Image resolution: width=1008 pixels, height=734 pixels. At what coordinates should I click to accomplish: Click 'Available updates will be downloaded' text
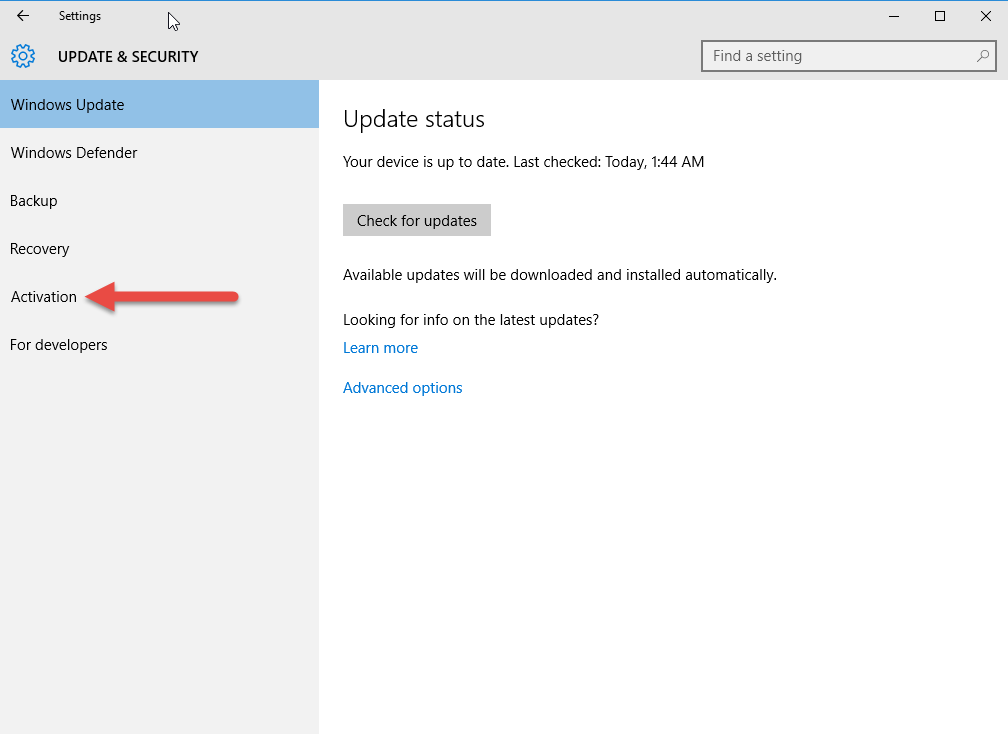560,275
